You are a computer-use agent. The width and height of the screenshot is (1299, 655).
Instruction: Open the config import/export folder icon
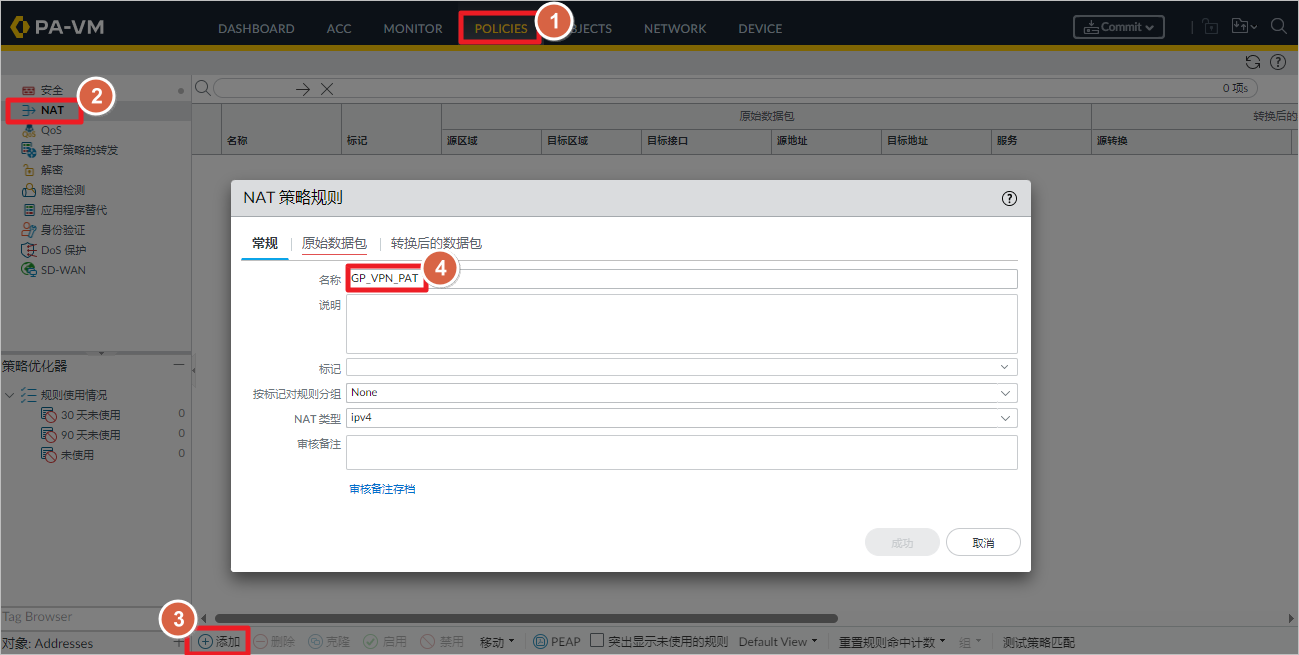1244,27
